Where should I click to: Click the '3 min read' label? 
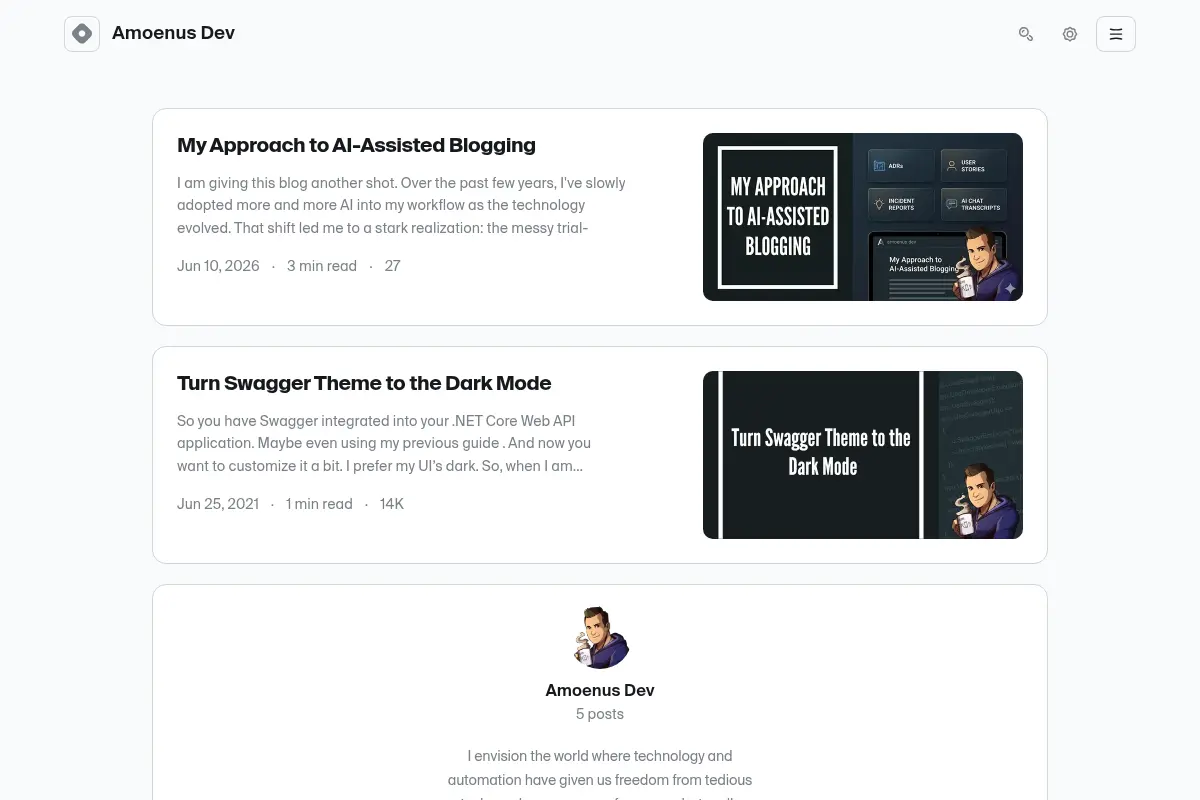click(322, 266)
